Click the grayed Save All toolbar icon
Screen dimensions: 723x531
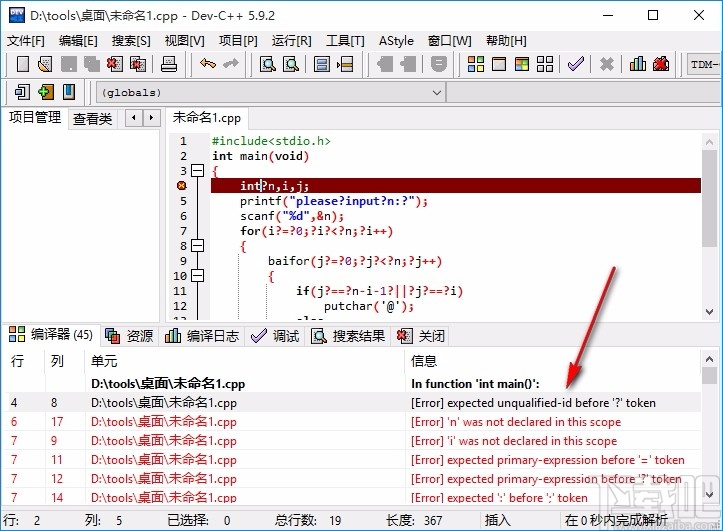[91, 64]
